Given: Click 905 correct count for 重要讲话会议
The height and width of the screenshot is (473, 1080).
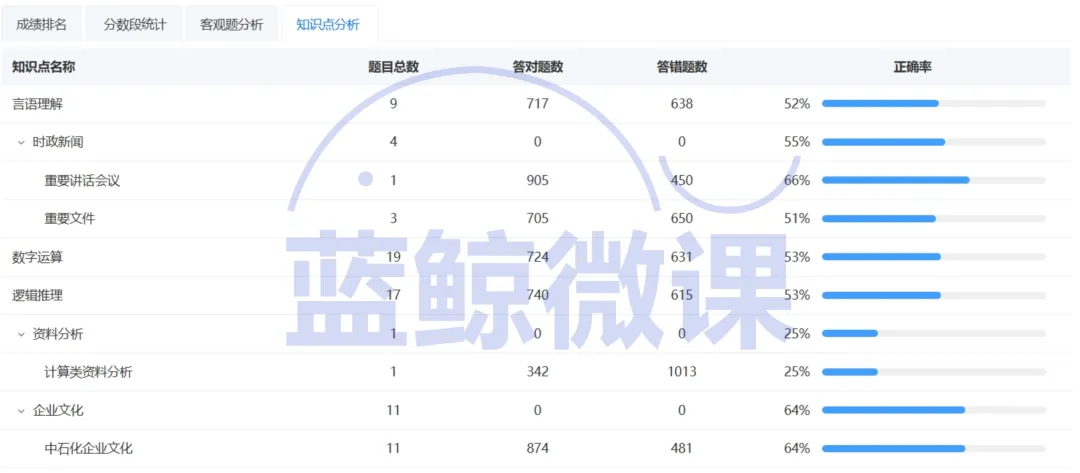Looking at the screenshot, I should point(538,180).
